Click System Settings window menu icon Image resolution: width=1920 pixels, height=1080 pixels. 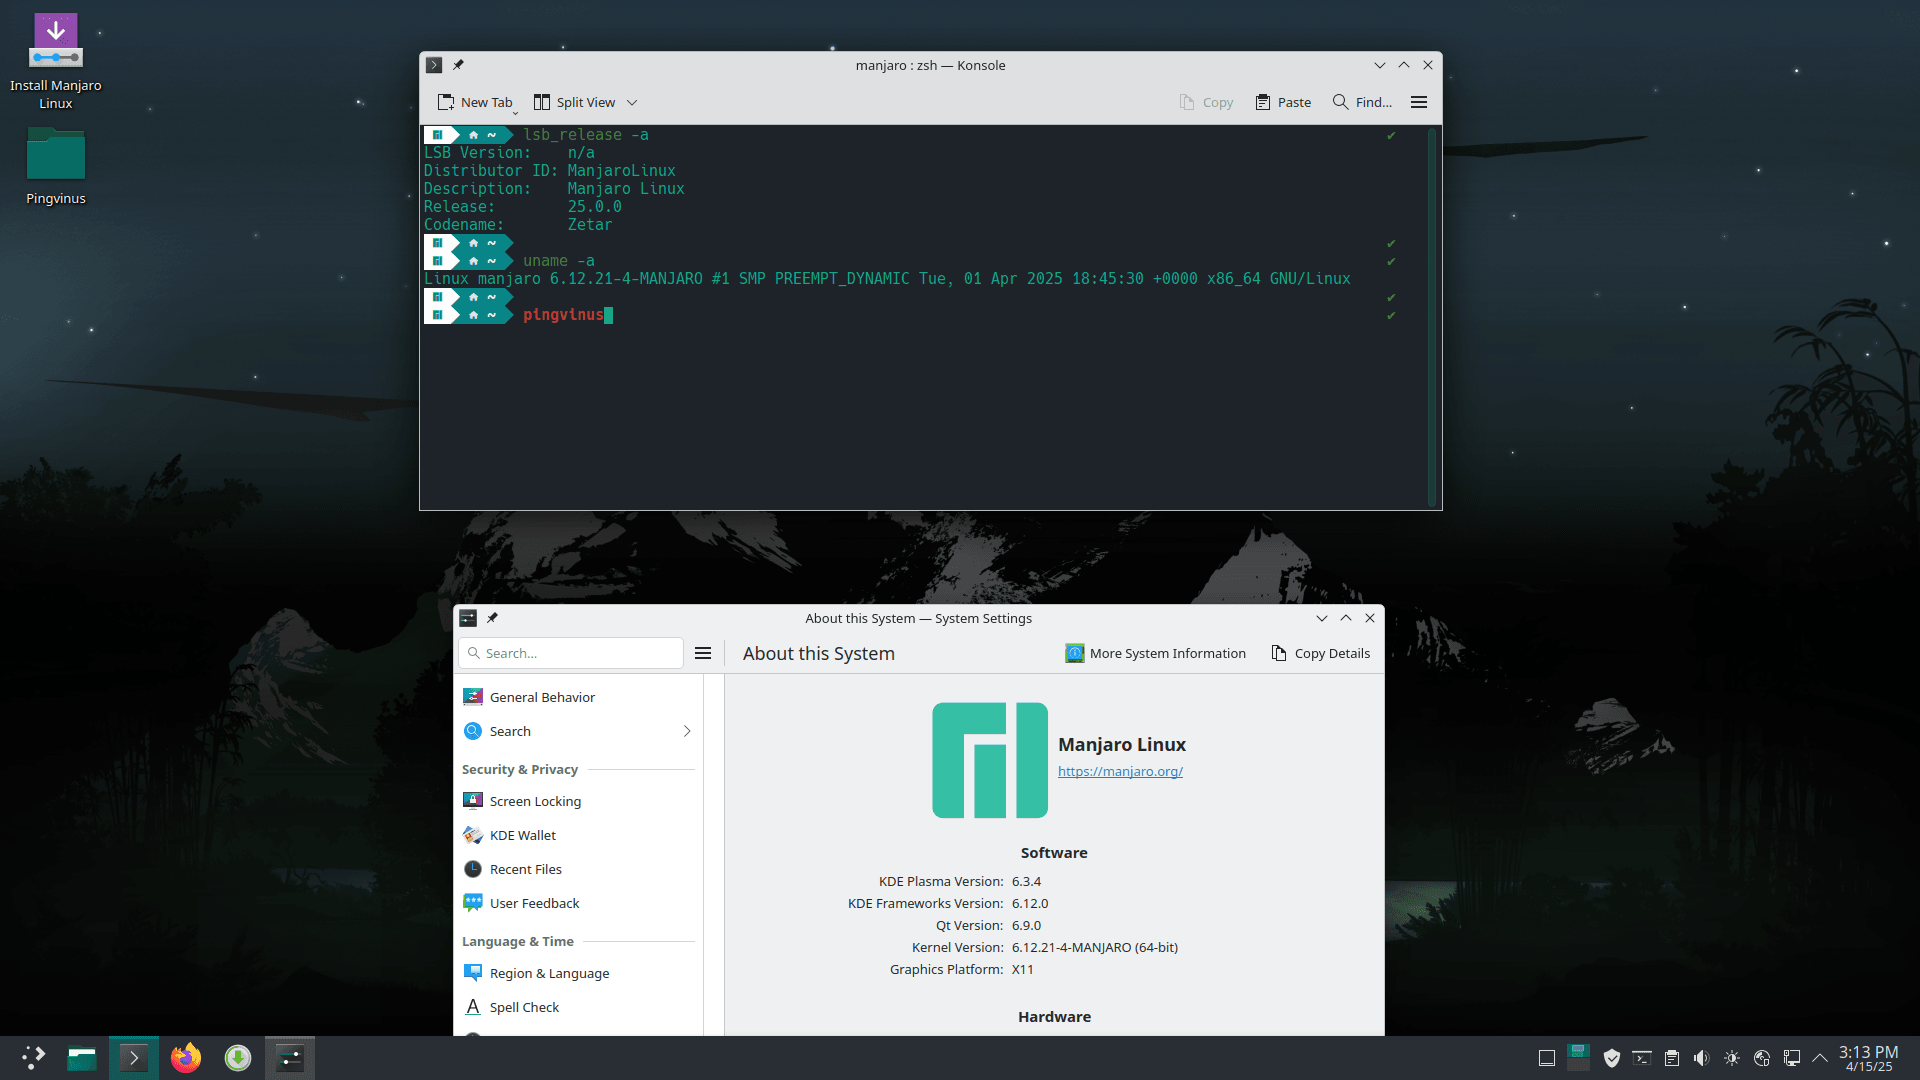pyautogui.click(x=468, y=618)
